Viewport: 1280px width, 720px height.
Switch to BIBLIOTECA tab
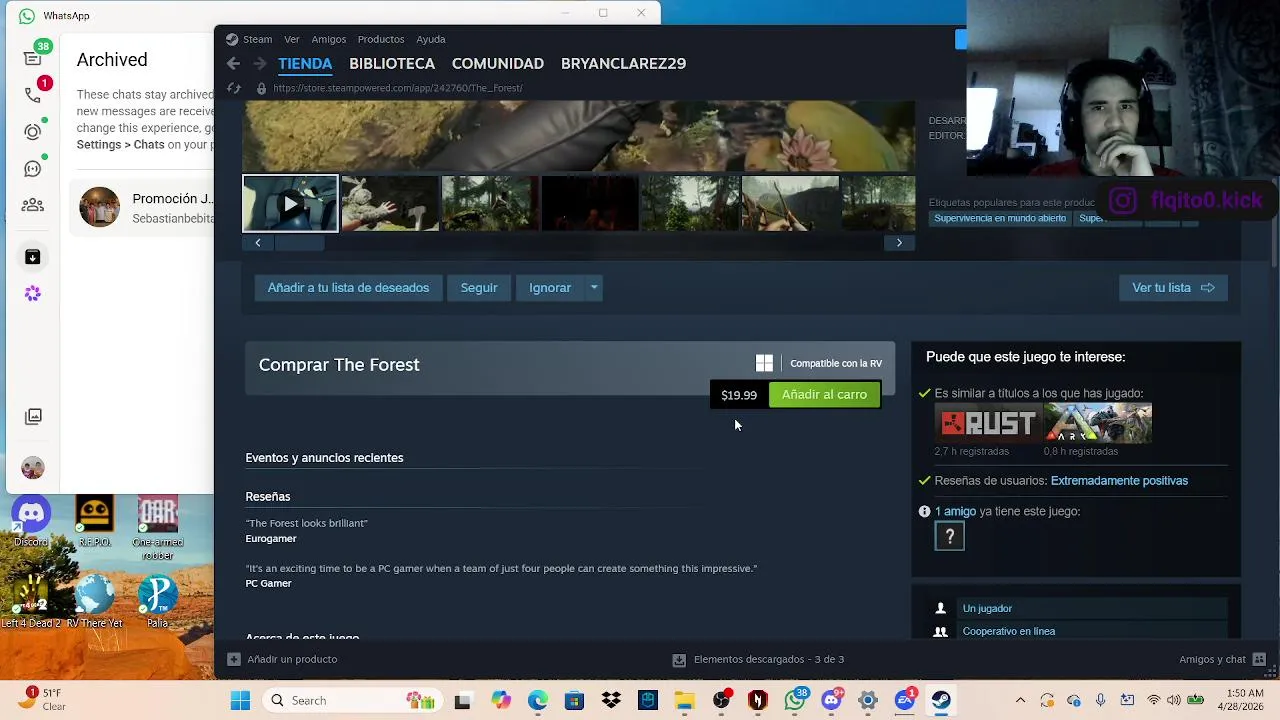pyautogui.click(x=392, y=63)
